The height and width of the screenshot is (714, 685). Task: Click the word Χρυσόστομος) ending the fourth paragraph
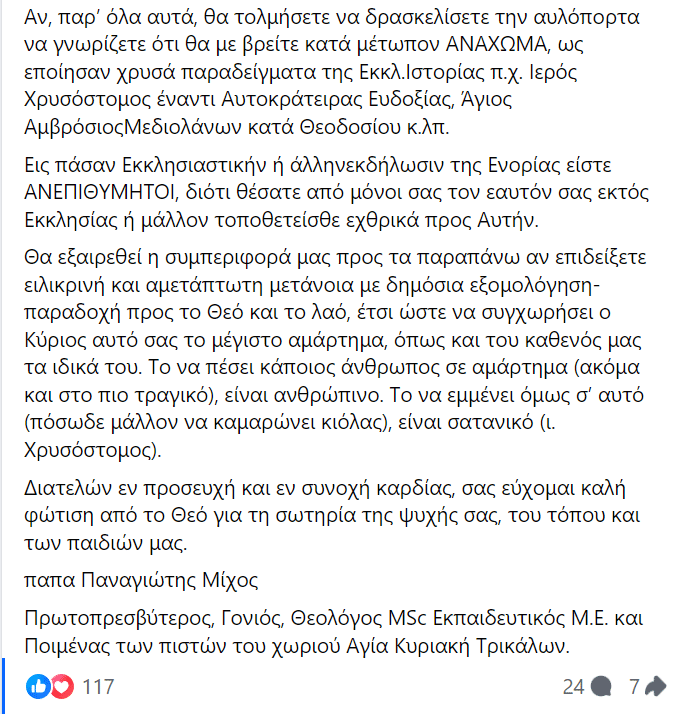pos(93,450)
